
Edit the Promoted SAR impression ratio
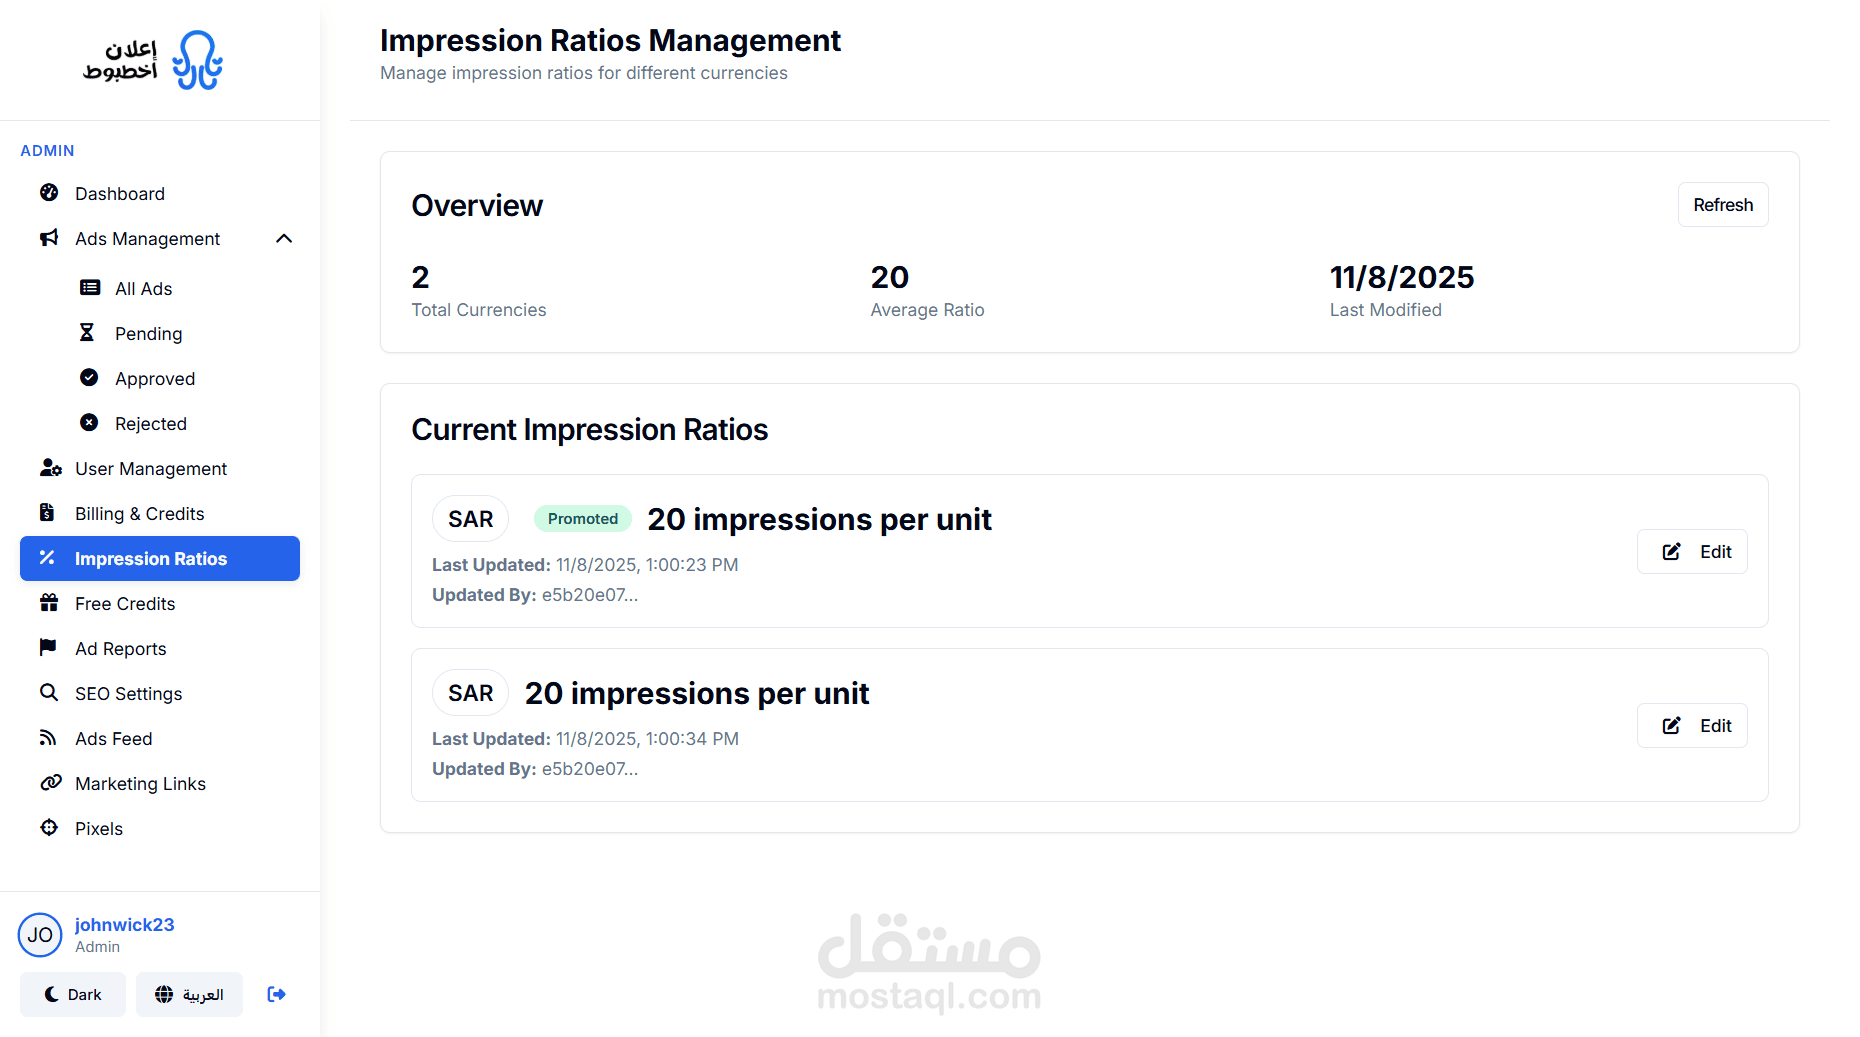(x=1692, y=551)
